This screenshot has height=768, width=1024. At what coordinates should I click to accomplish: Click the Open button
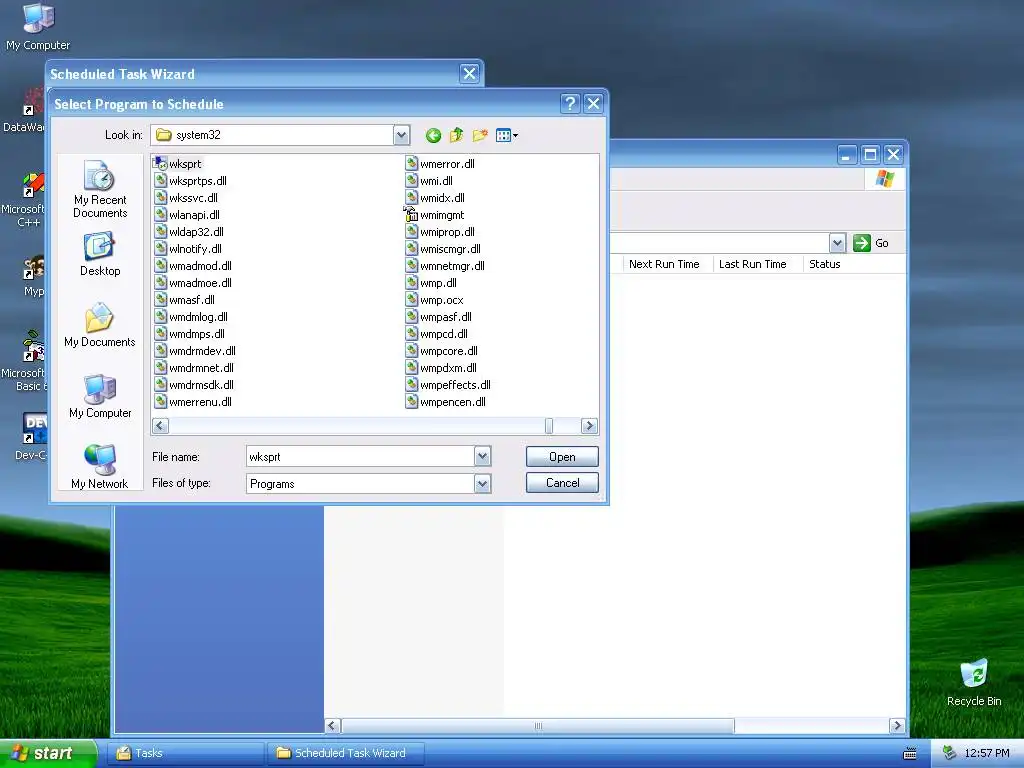pos(562,456)
